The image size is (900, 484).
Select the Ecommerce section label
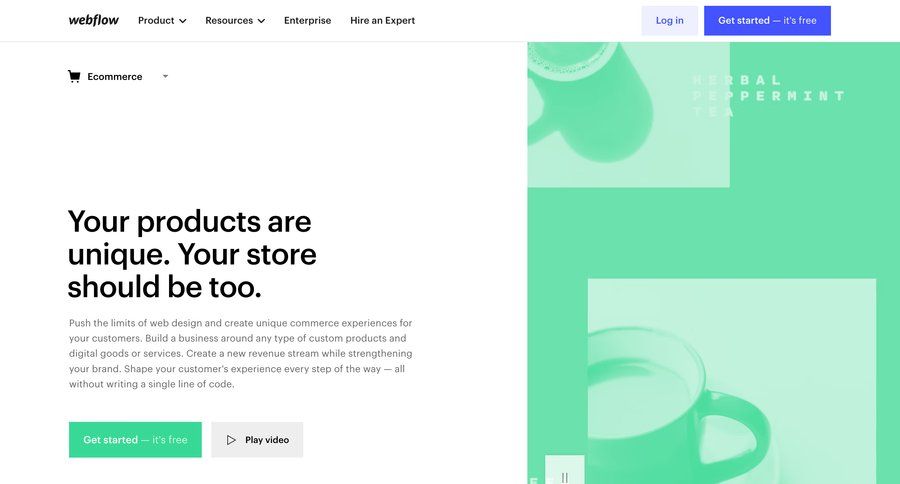pos(114,76)
